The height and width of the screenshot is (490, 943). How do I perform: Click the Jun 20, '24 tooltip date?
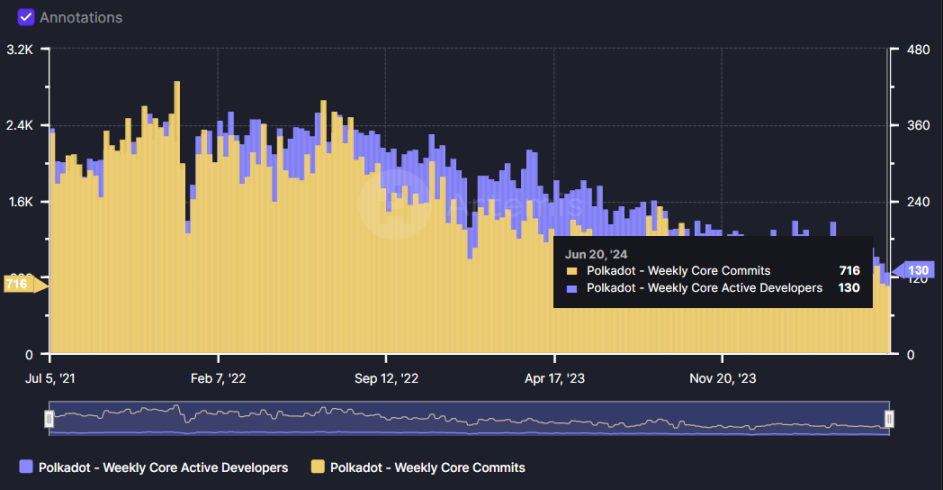pyautogui.click(x=596, y=254)
